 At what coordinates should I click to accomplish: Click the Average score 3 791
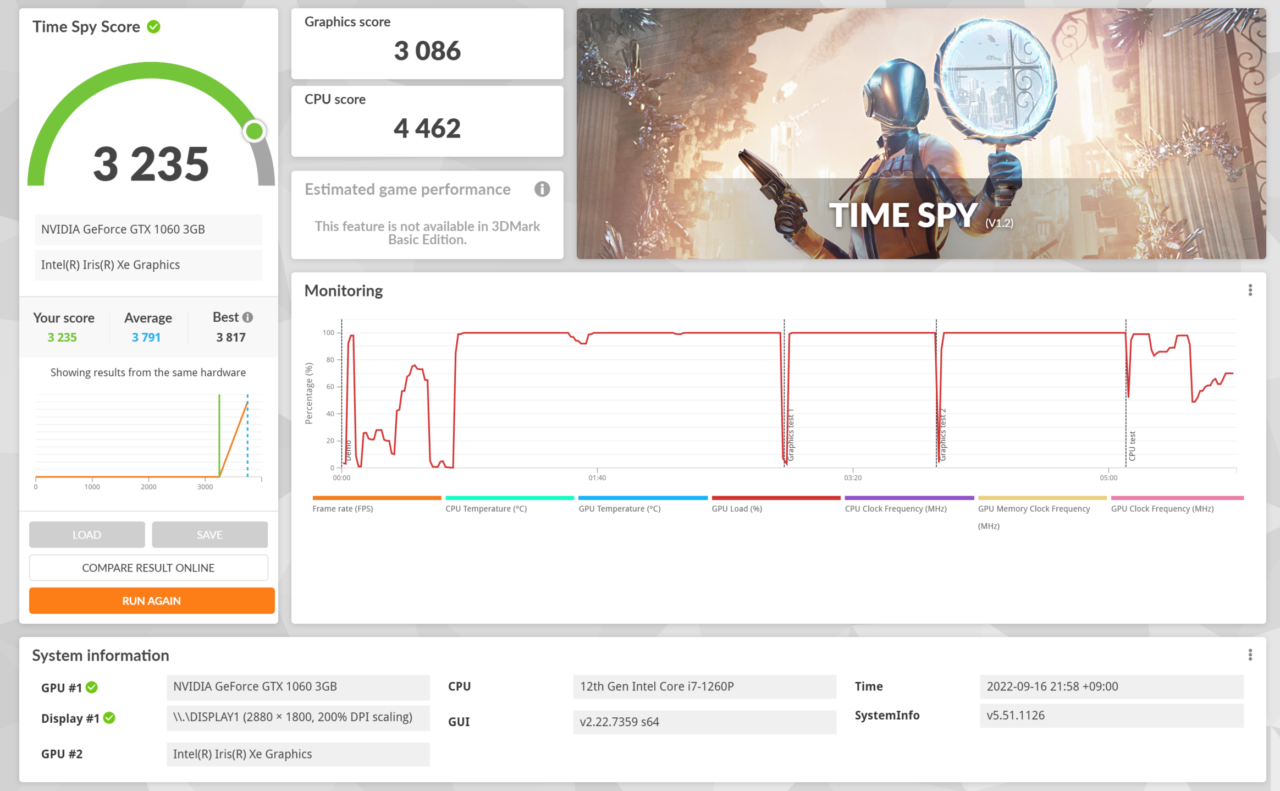[x=146, y=338]
